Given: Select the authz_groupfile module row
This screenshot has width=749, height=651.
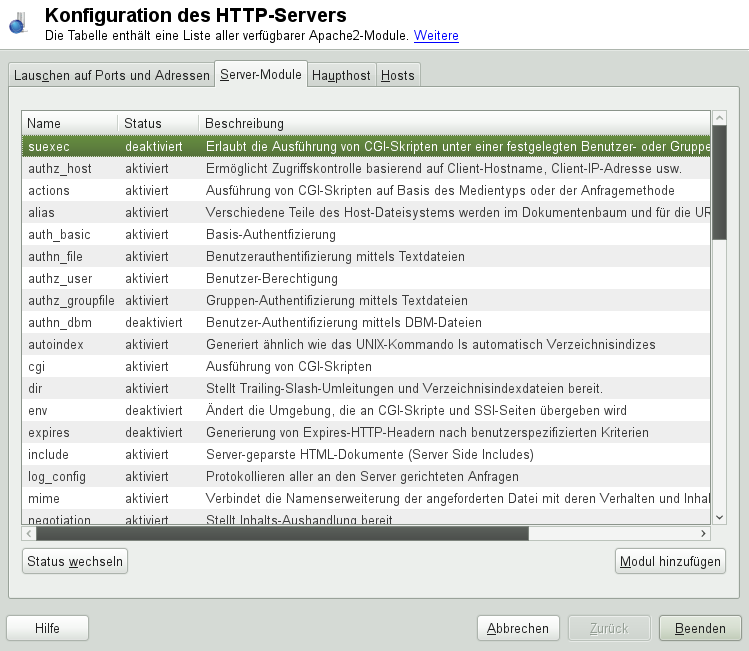Looking at the screenshot, I should (366, 300).
